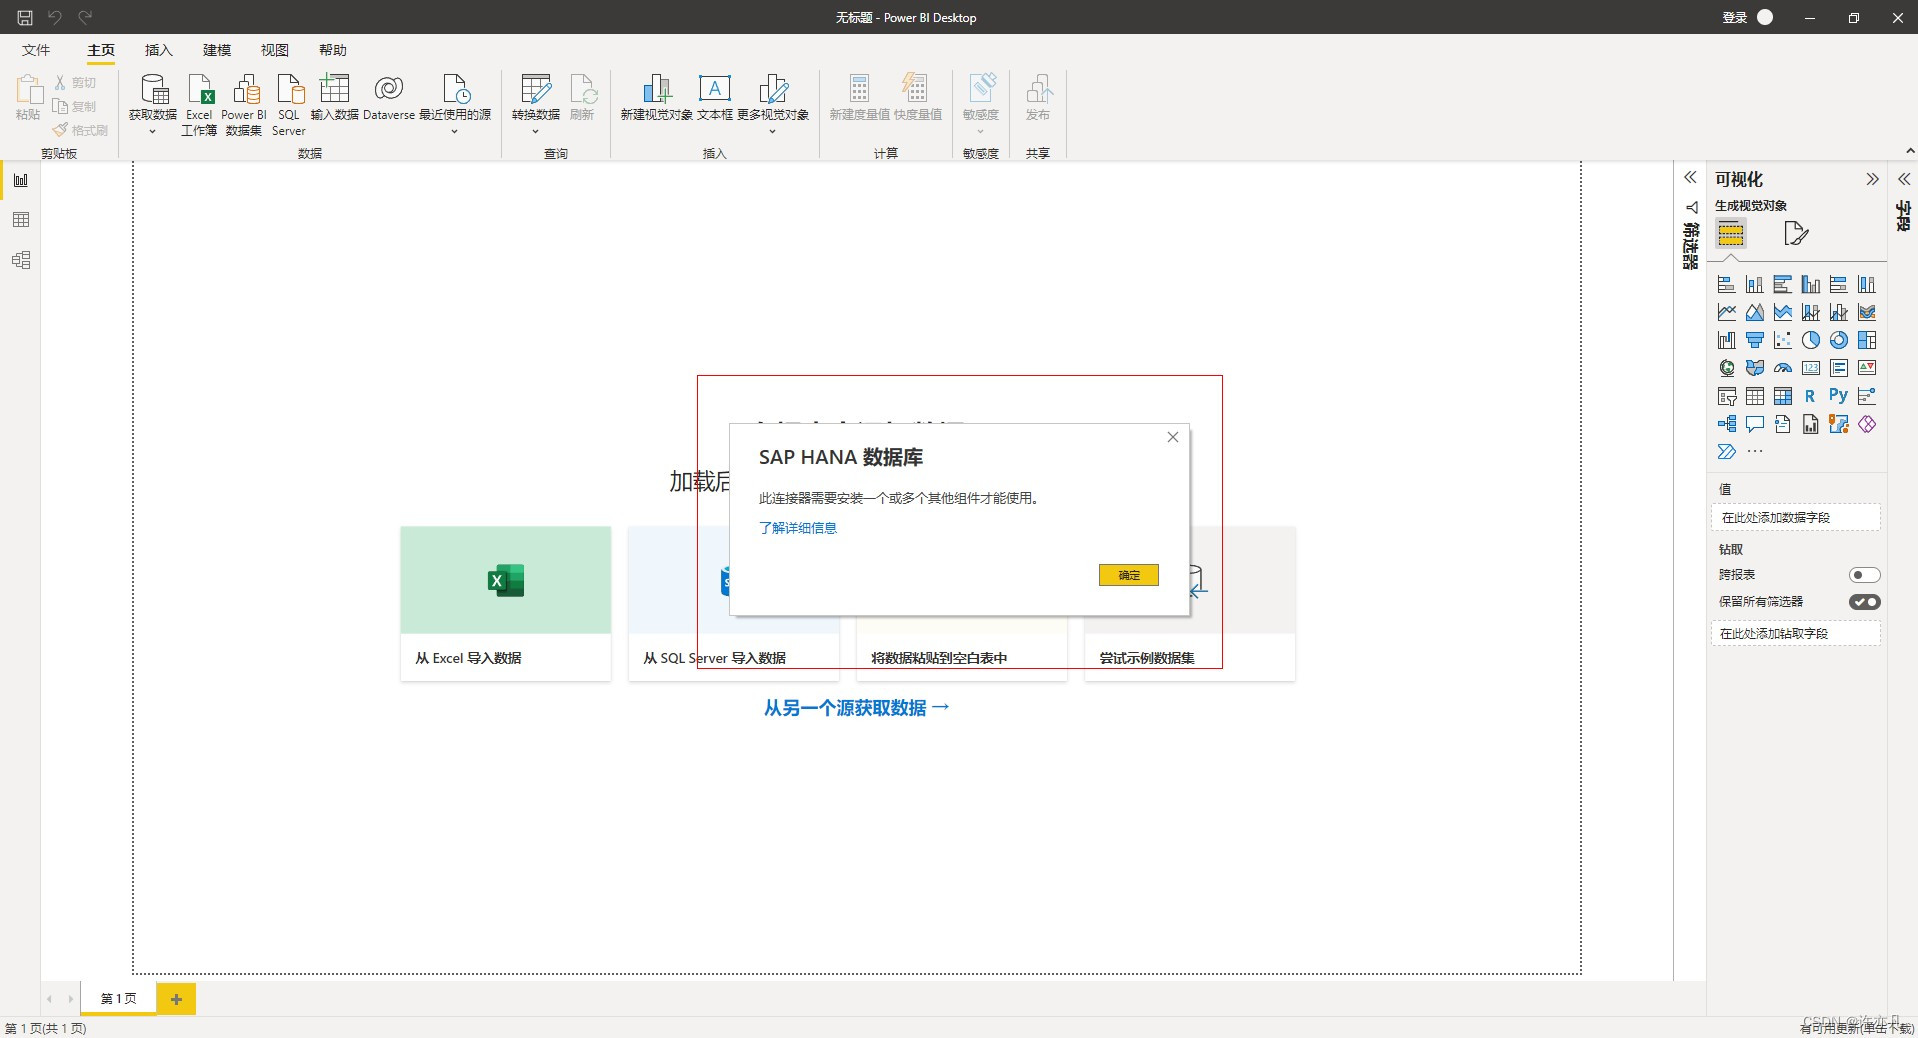Expand the 获取数据 dropdown
Viewport: 1918px width, 1038px height.
(x=153, y=131)
